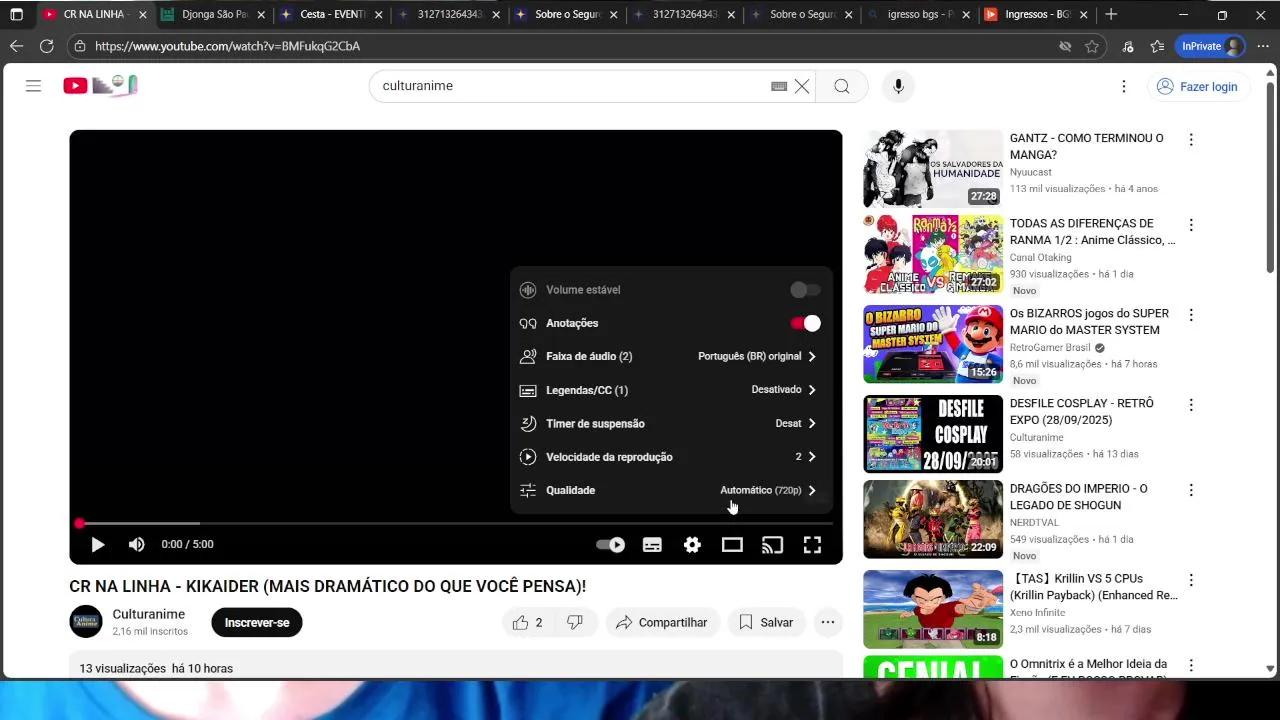Switch to the igresso bgs tab
This screenshot has height=720, width=1280.
point(918,15)
